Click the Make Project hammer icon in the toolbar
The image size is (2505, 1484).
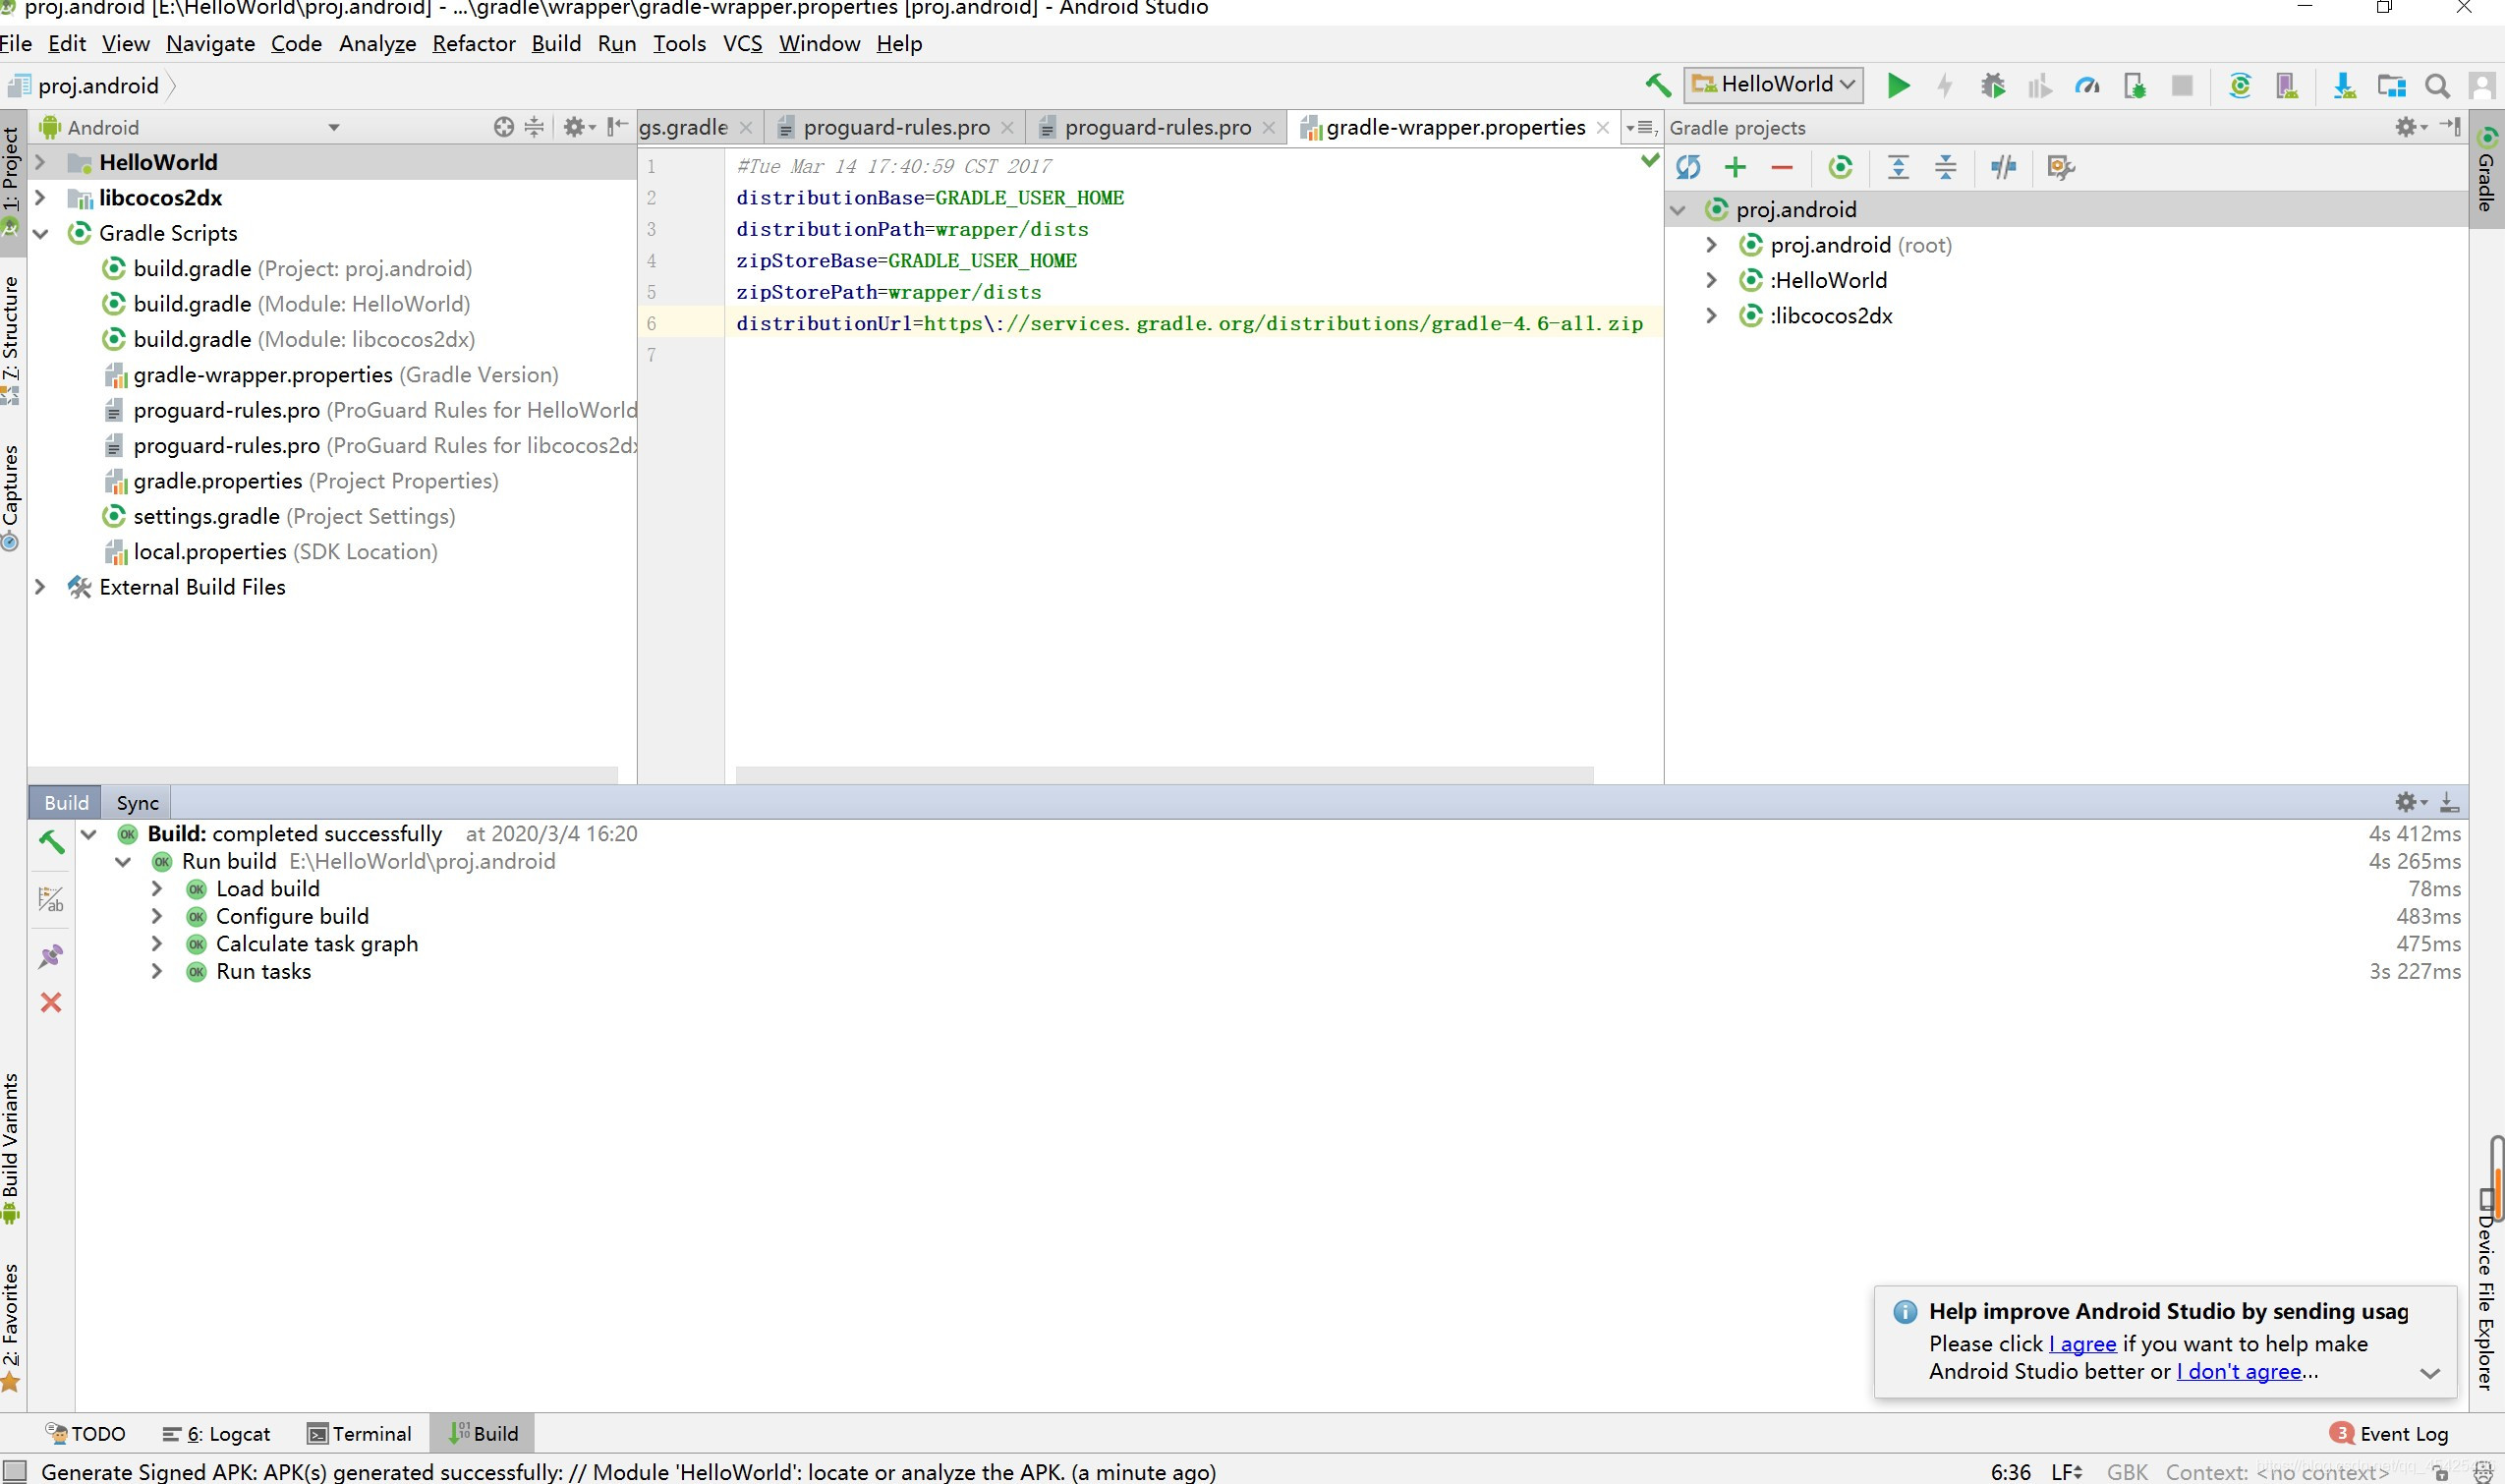[x=1657, y=86]
